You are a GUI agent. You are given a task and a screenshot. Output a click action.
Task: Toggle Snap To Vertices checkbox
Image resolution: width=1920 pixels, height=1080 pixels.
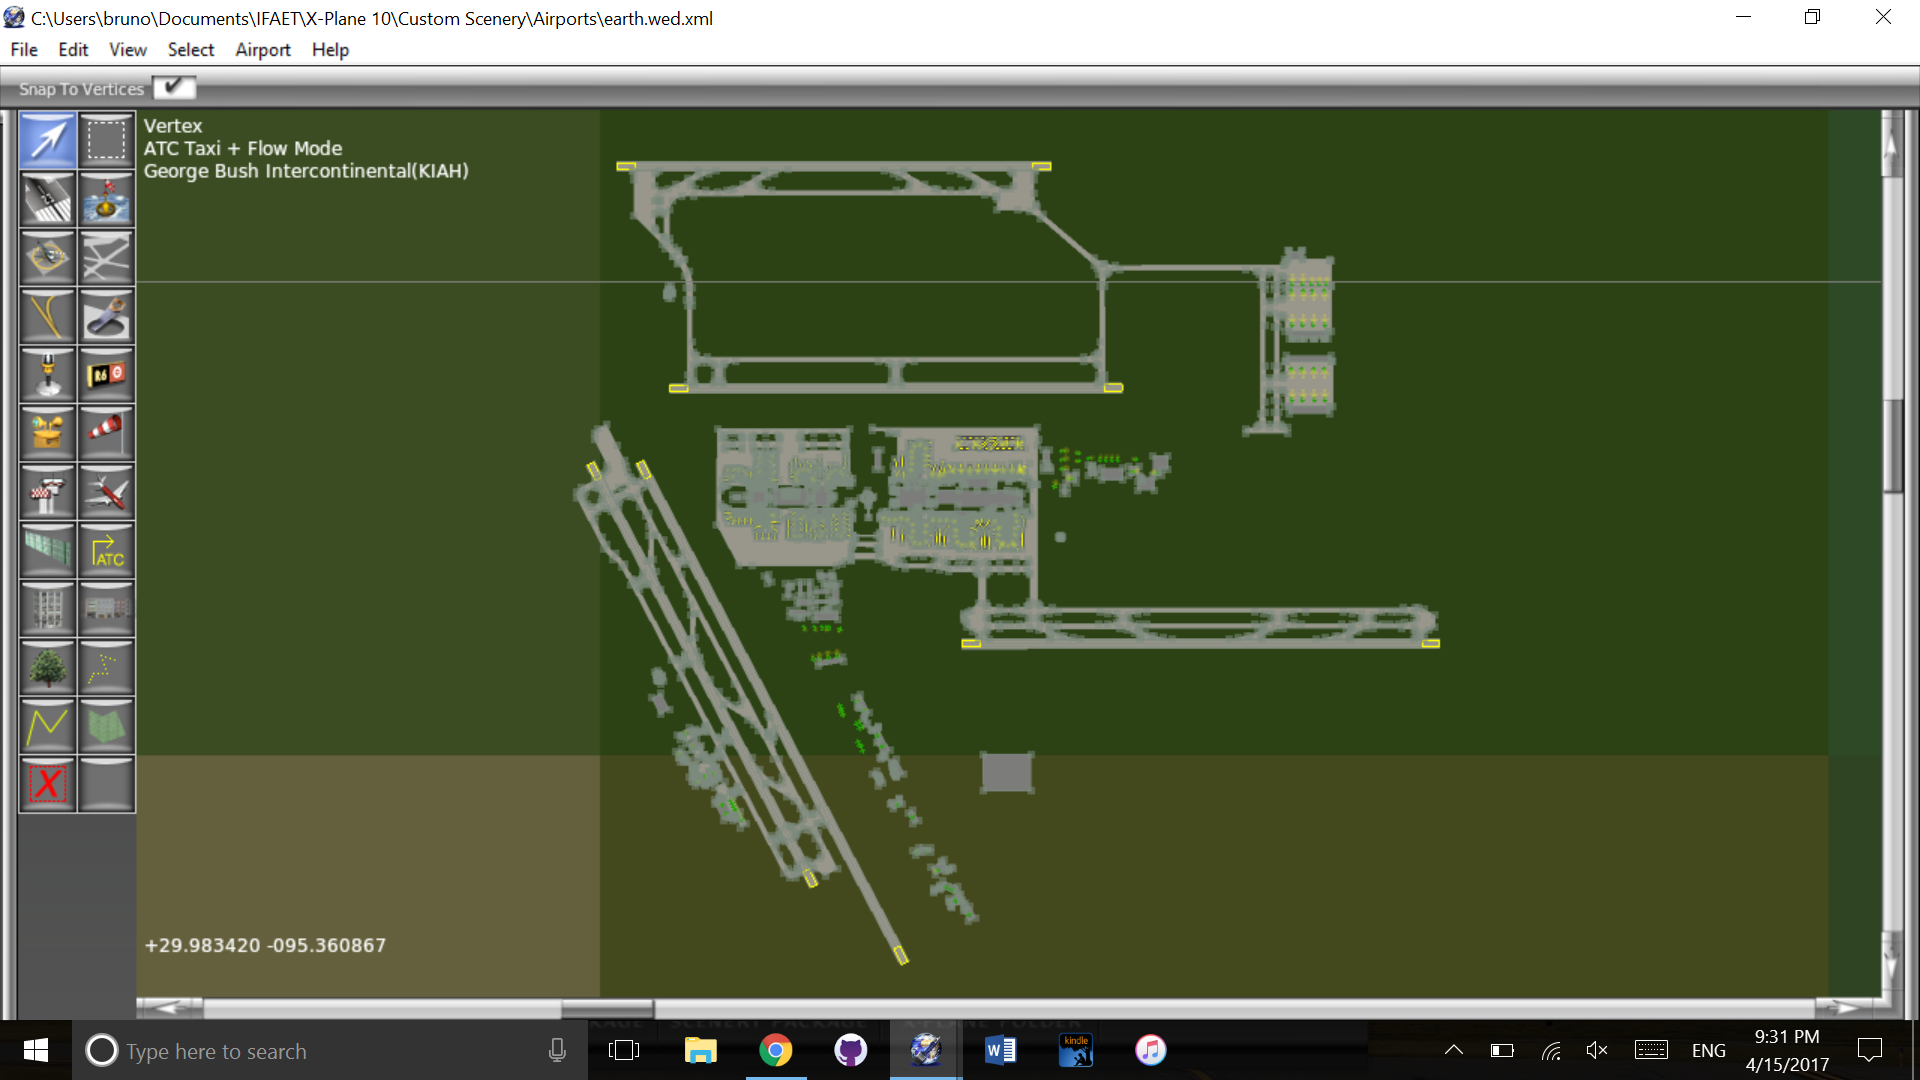[x=174, y=88]
